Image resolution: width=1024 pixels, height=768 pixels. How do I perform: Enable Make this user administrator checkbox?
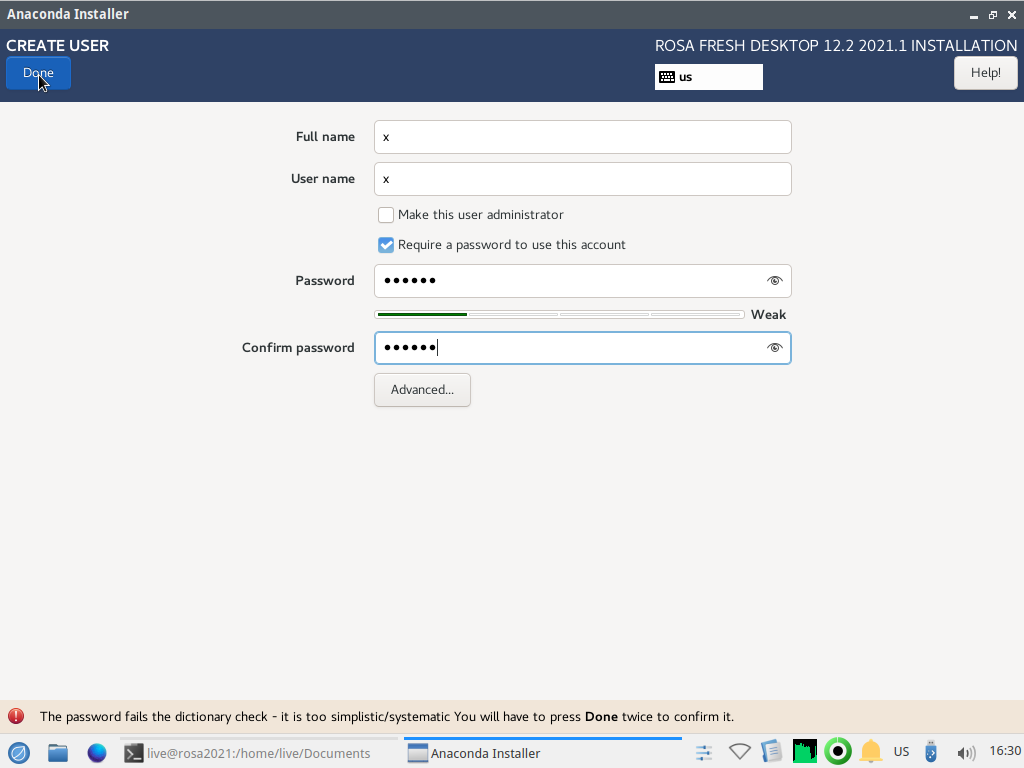(x=386, y=215)
